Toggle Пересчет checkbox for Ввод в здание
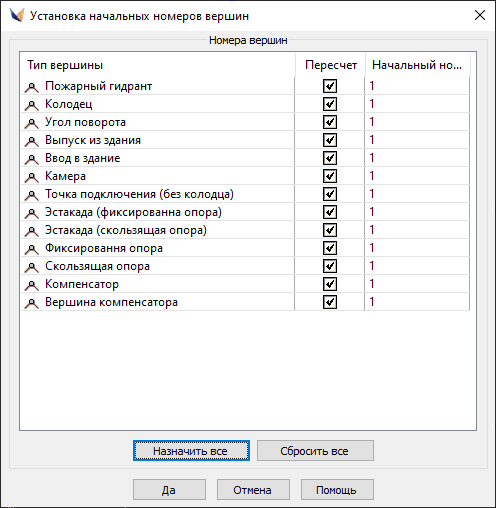 pos(330,158)
